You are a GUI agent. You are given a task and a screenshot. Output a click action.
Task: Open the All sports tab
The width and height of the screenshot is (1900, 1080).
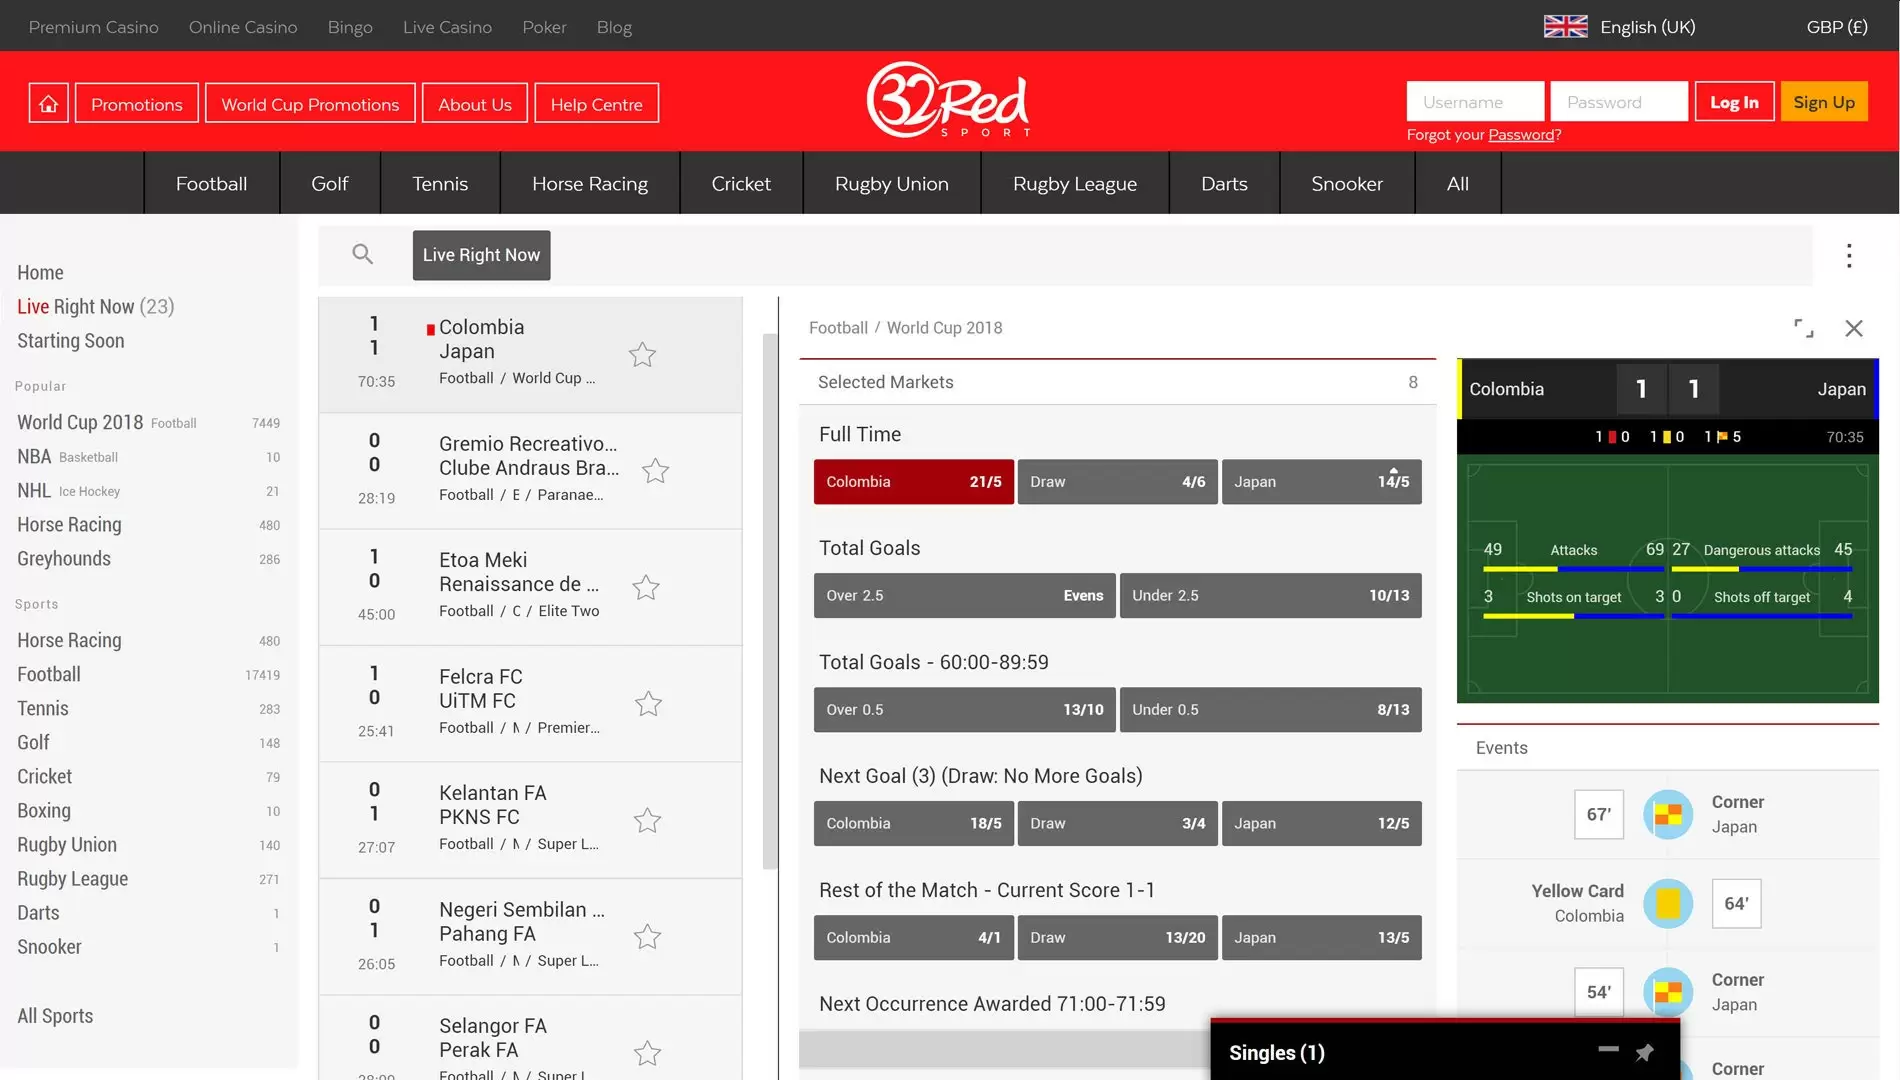coord(1458,183)
